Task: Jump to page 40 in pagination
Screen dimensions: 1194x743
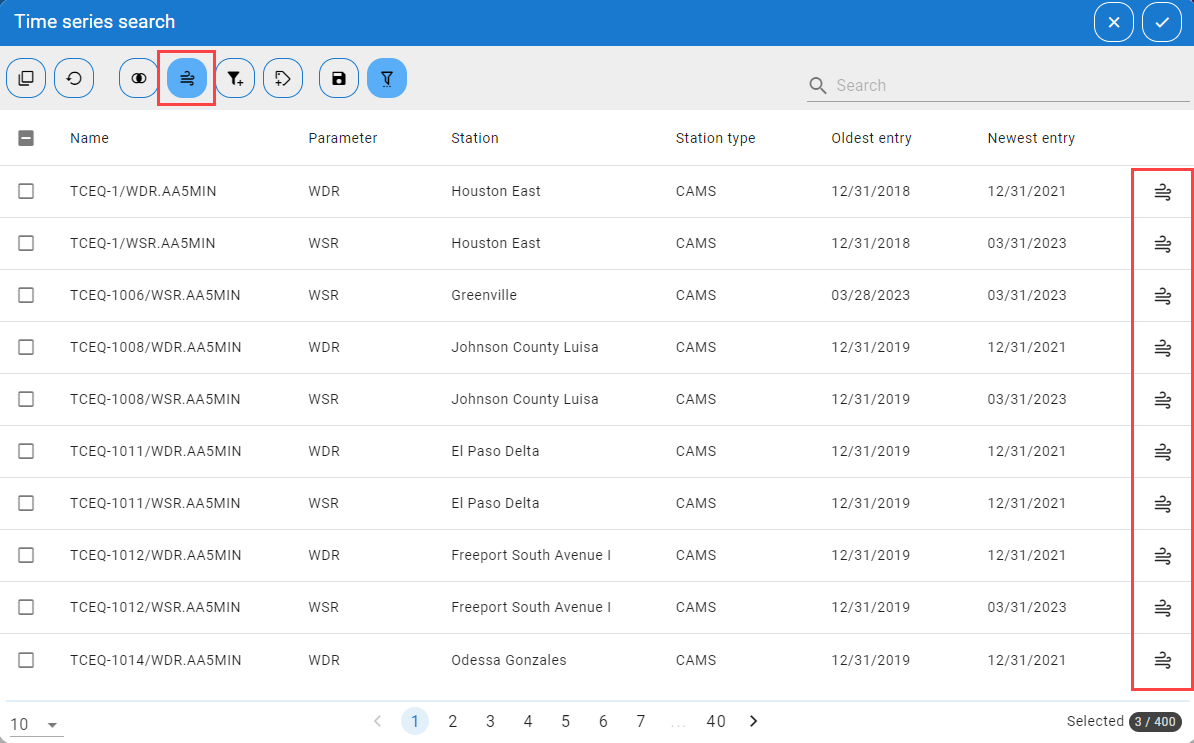Action: click(x=716, y=721)
